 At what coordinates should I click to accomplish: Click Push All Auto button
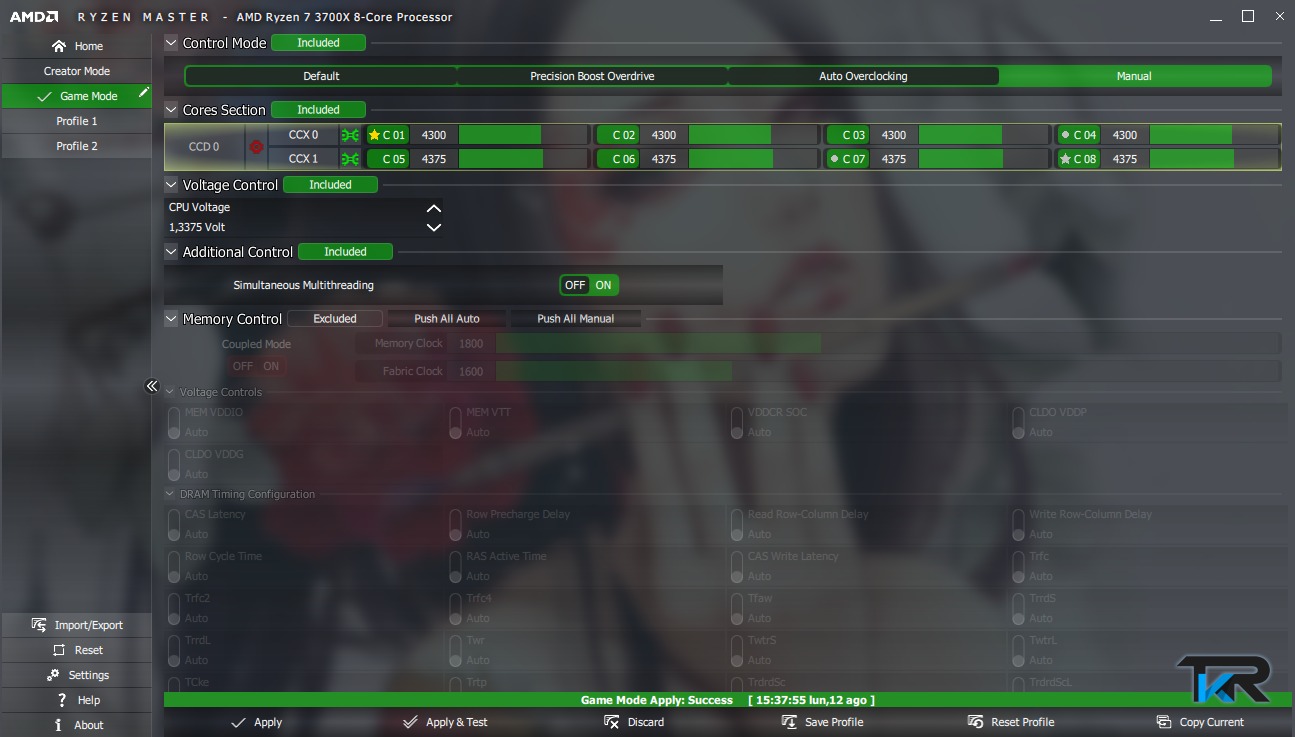447,319
